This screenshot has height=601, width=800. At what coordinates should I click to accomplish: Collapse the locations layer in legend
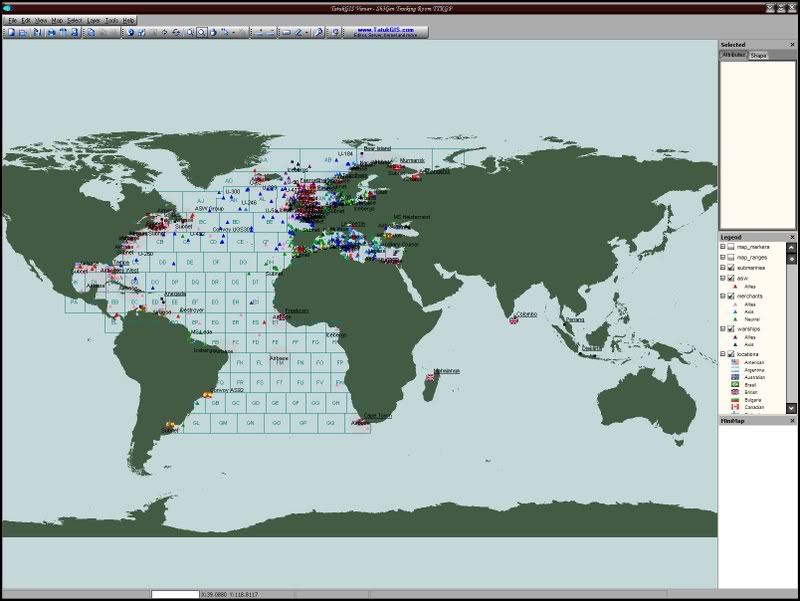(x=722, y=354)
